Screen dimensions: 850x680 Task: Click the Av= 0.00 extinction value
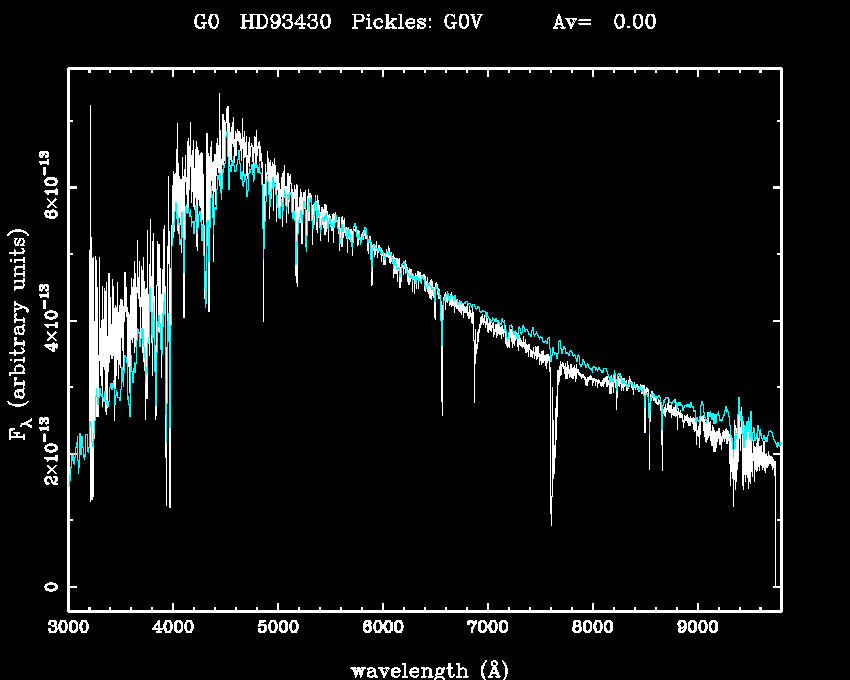tap(605, 23)
